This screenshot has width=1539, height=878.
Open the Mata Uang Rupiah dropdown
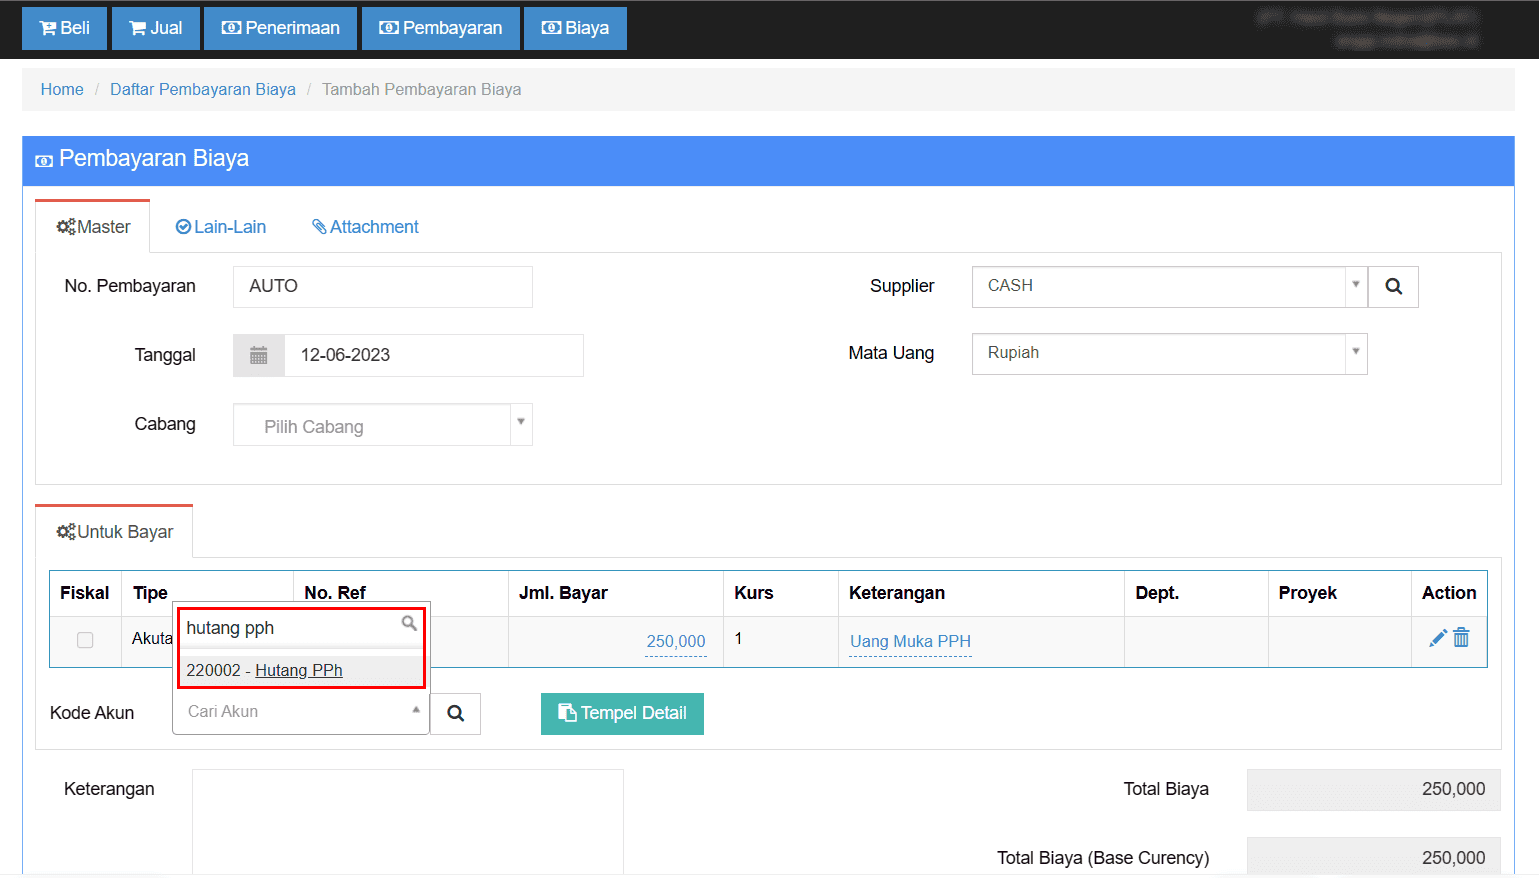1355,353
